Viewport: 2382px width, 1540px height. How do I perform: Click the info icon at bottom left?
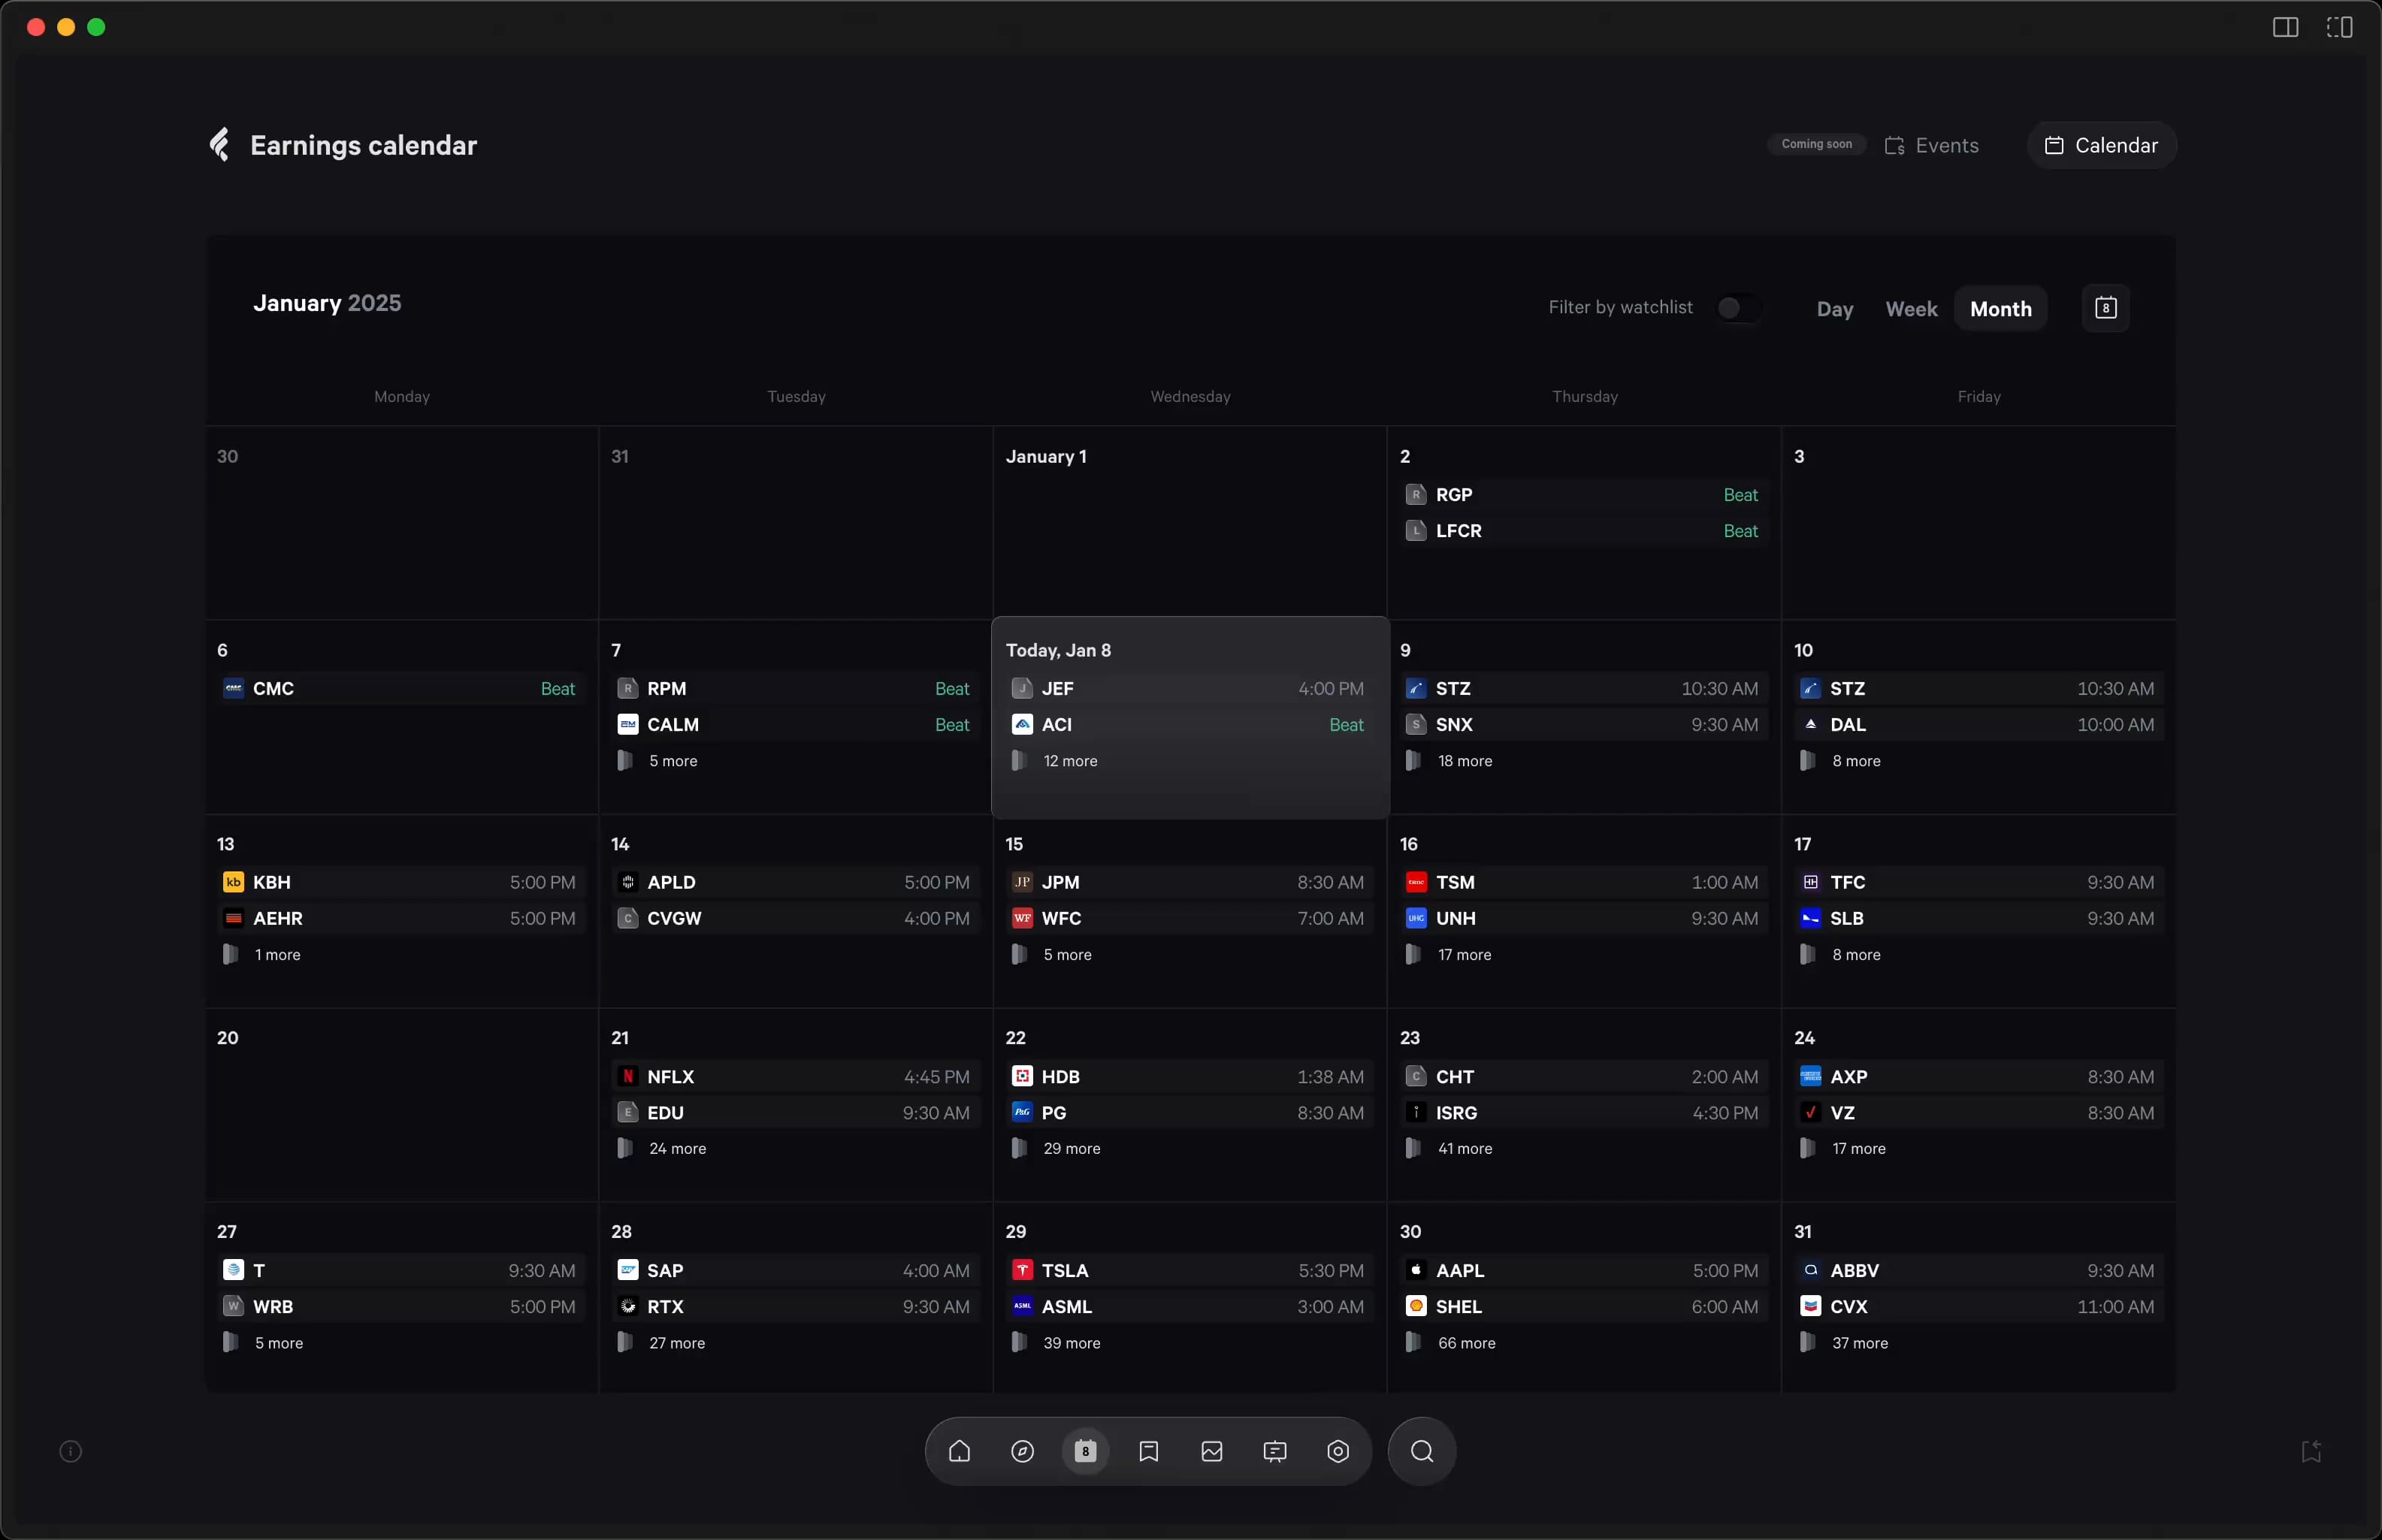tap(71, 1451)
